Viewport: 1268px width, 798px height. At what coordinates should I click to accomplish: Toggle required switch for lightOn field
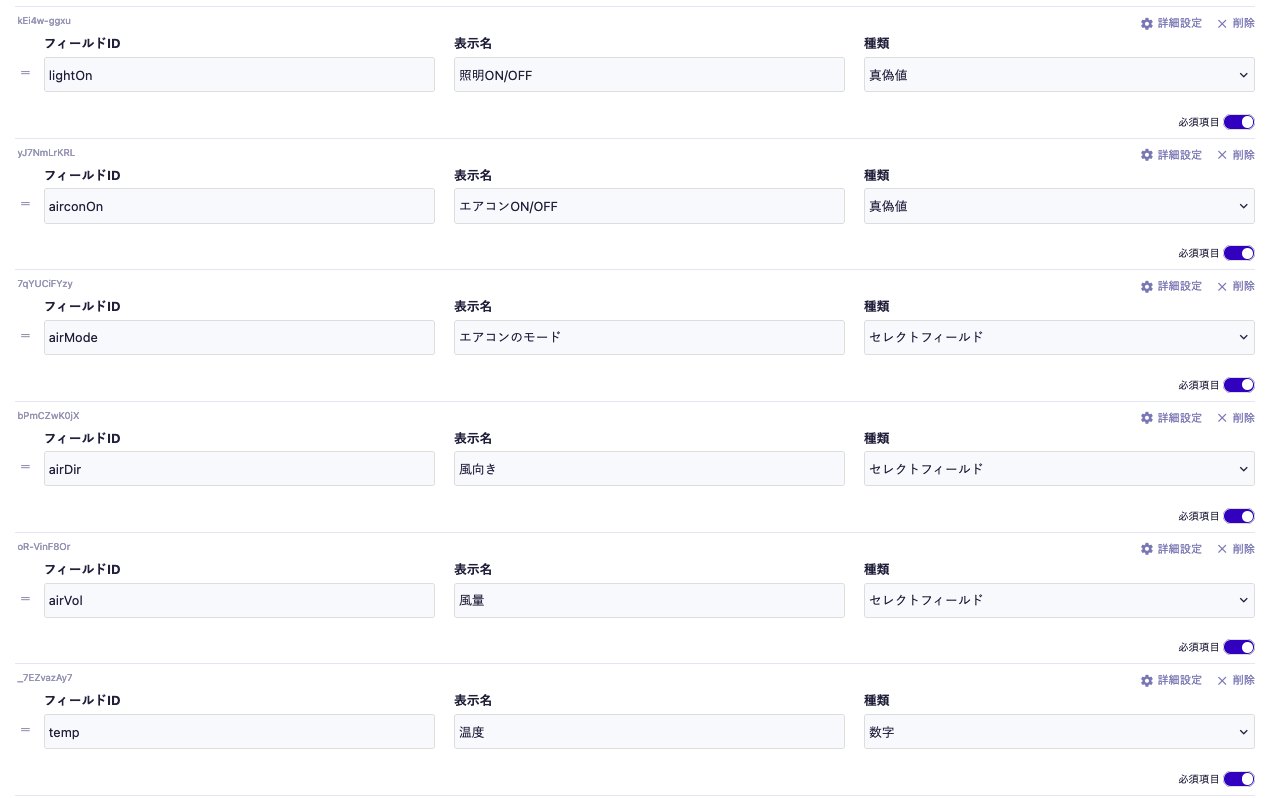(x=1239, y=122)
